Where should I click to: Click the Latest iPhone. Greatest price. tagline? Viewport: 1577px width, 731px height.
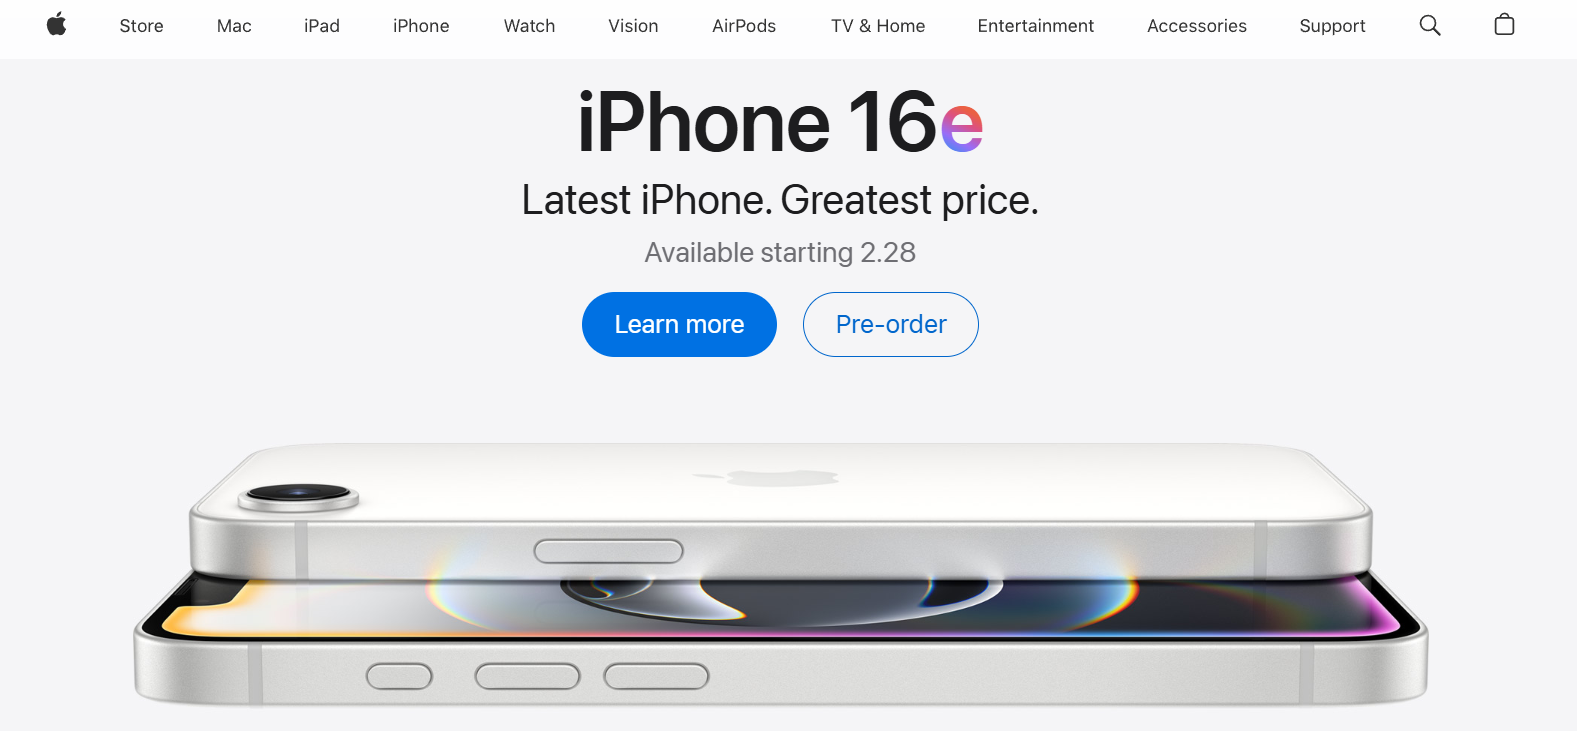(780, 200)
